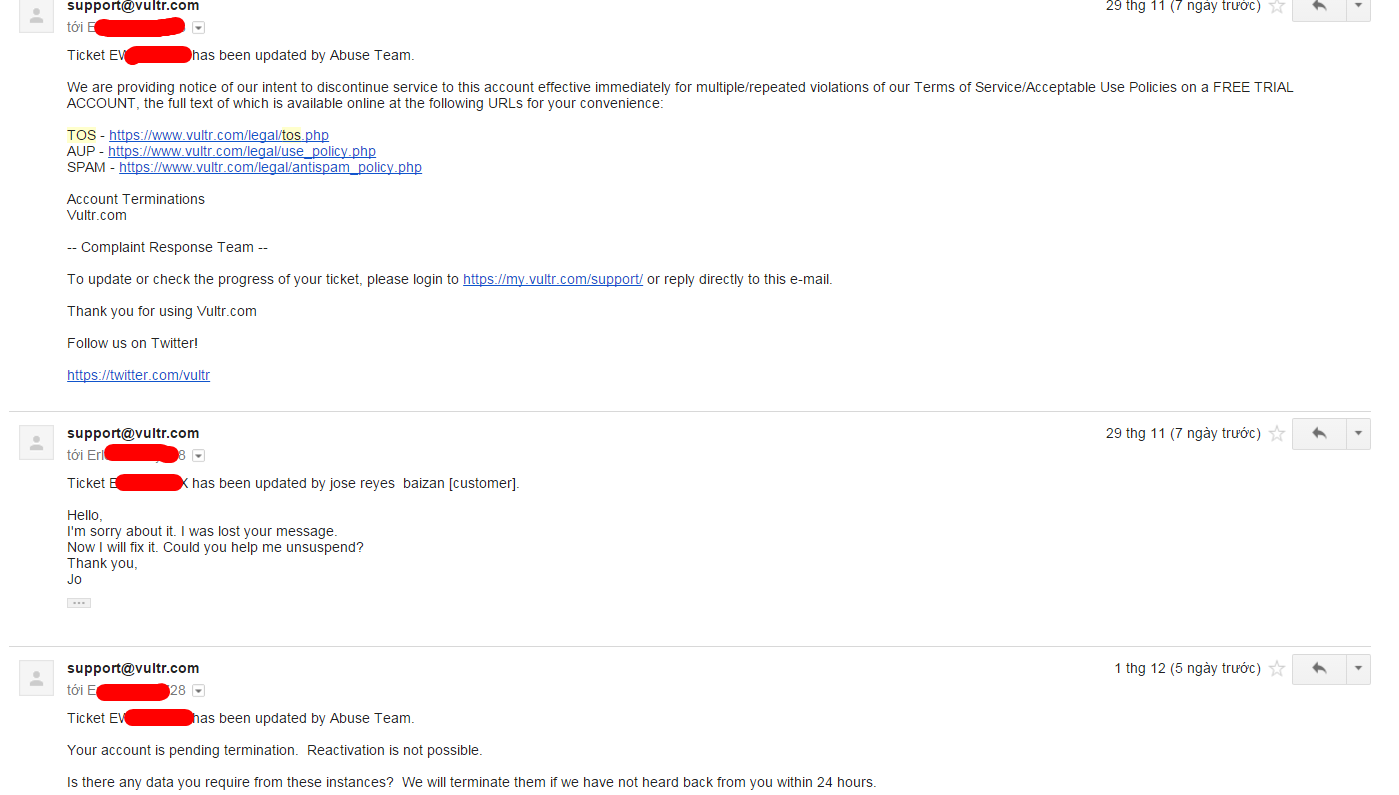
Task: Open more options dropdown for third message
Action: [1358, 669]
